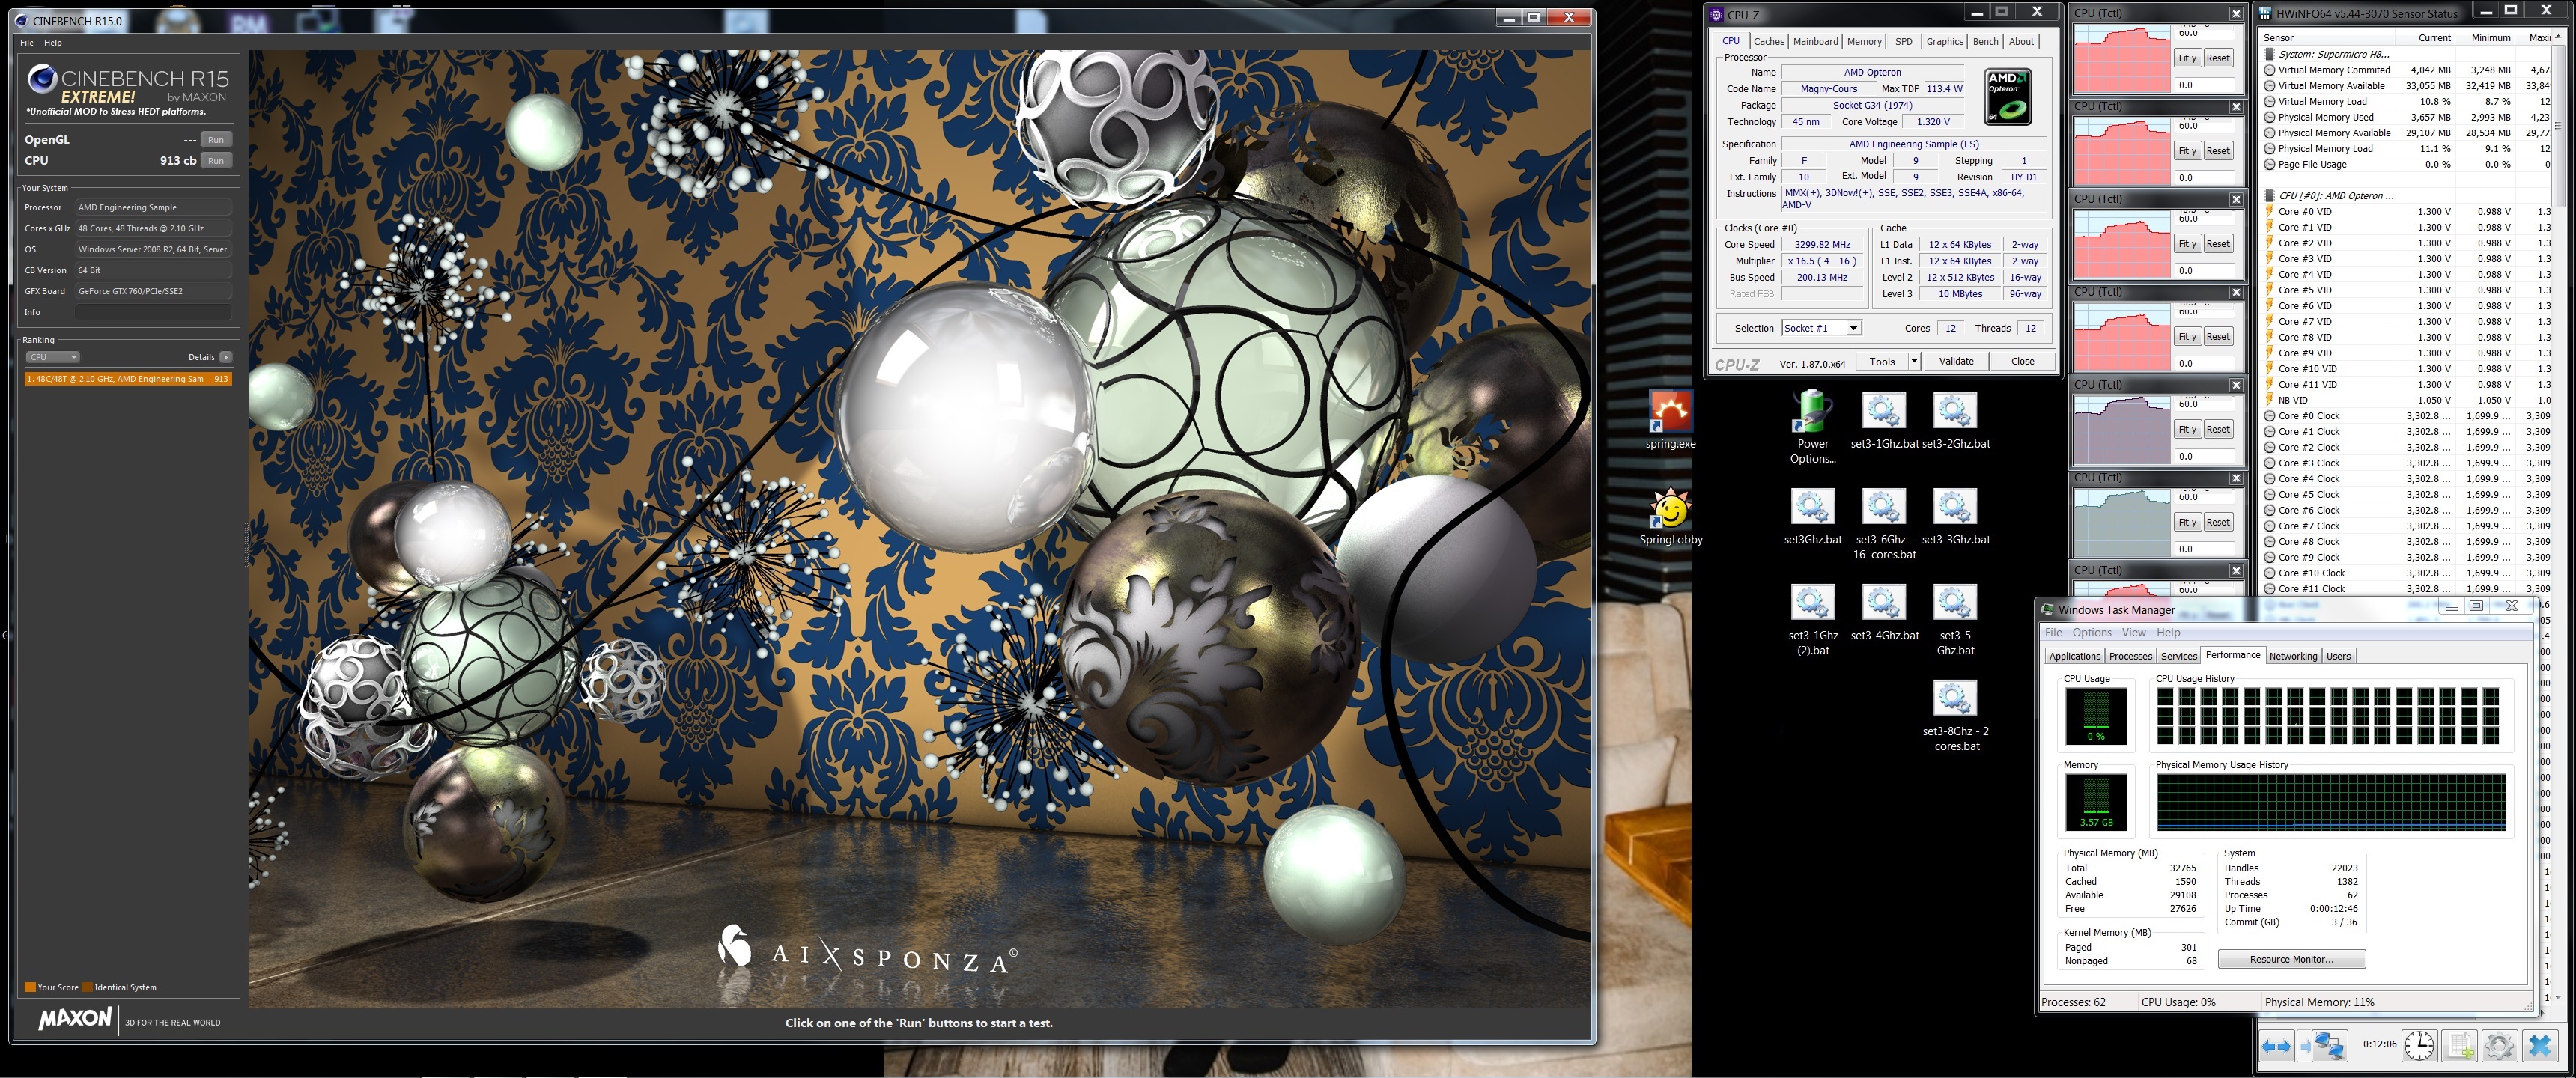Start logging via HWiNFO spreadsheet-plus icon

[2460, 1046]
